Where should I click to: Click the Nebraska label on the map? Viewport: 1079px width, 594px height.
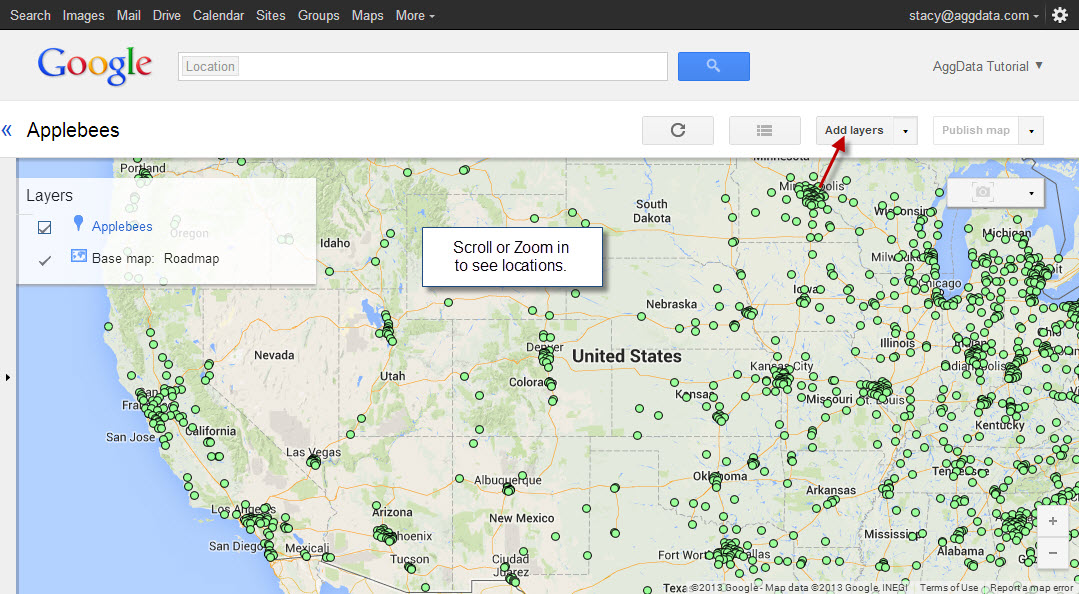pos(672,304)
